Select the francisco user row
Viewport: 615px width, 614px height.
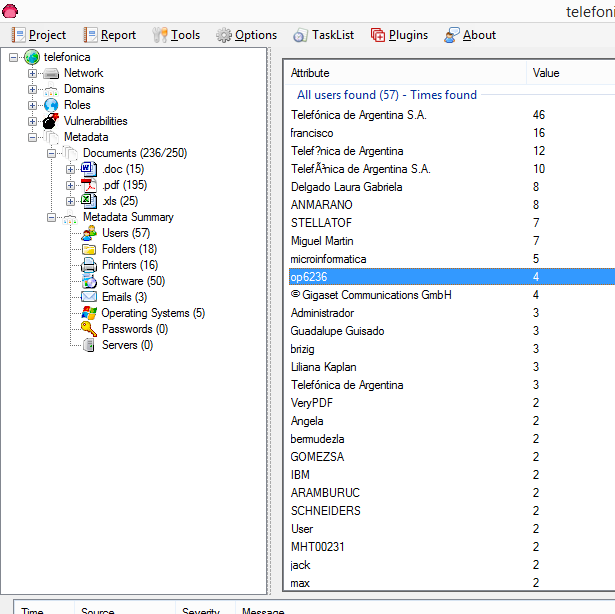[452, 133]
